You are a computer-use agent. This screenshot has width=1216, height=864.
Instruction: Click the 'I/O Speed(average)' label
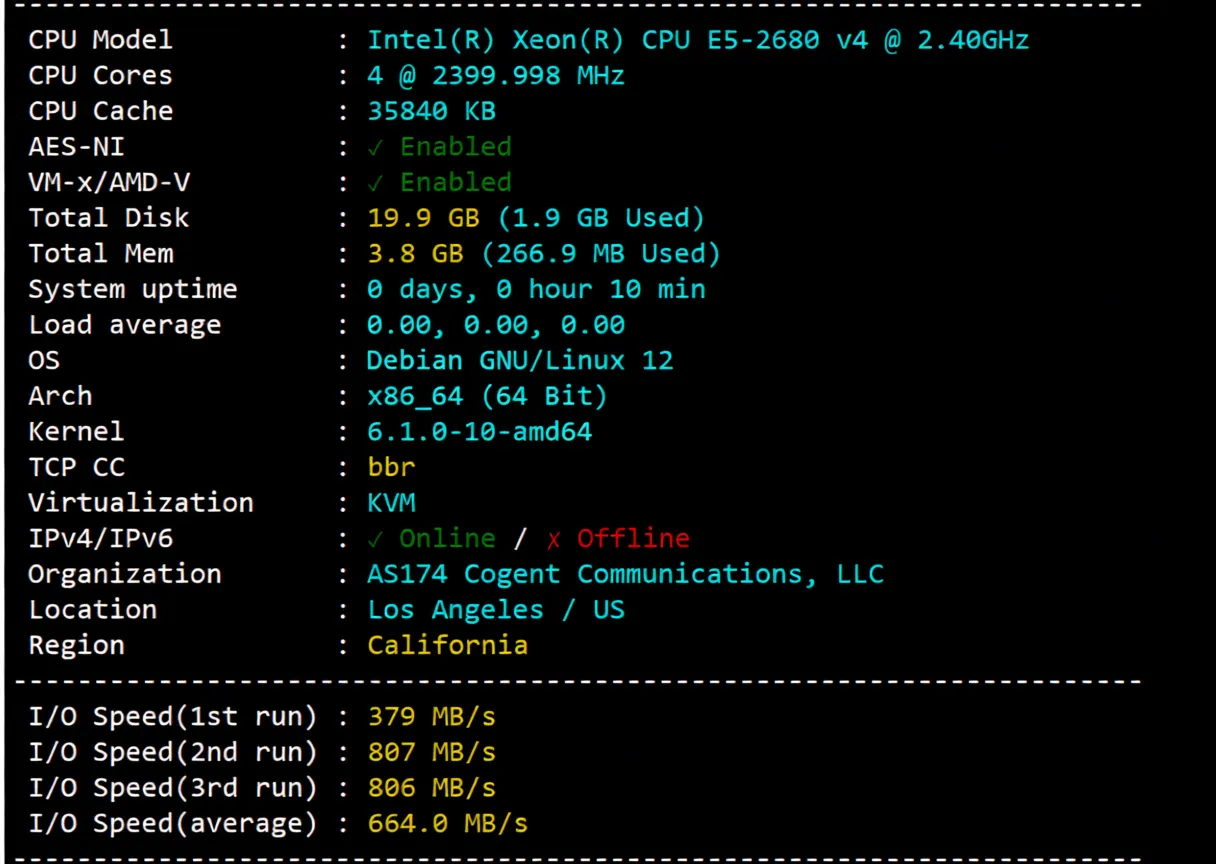click(x=172, y=824)
